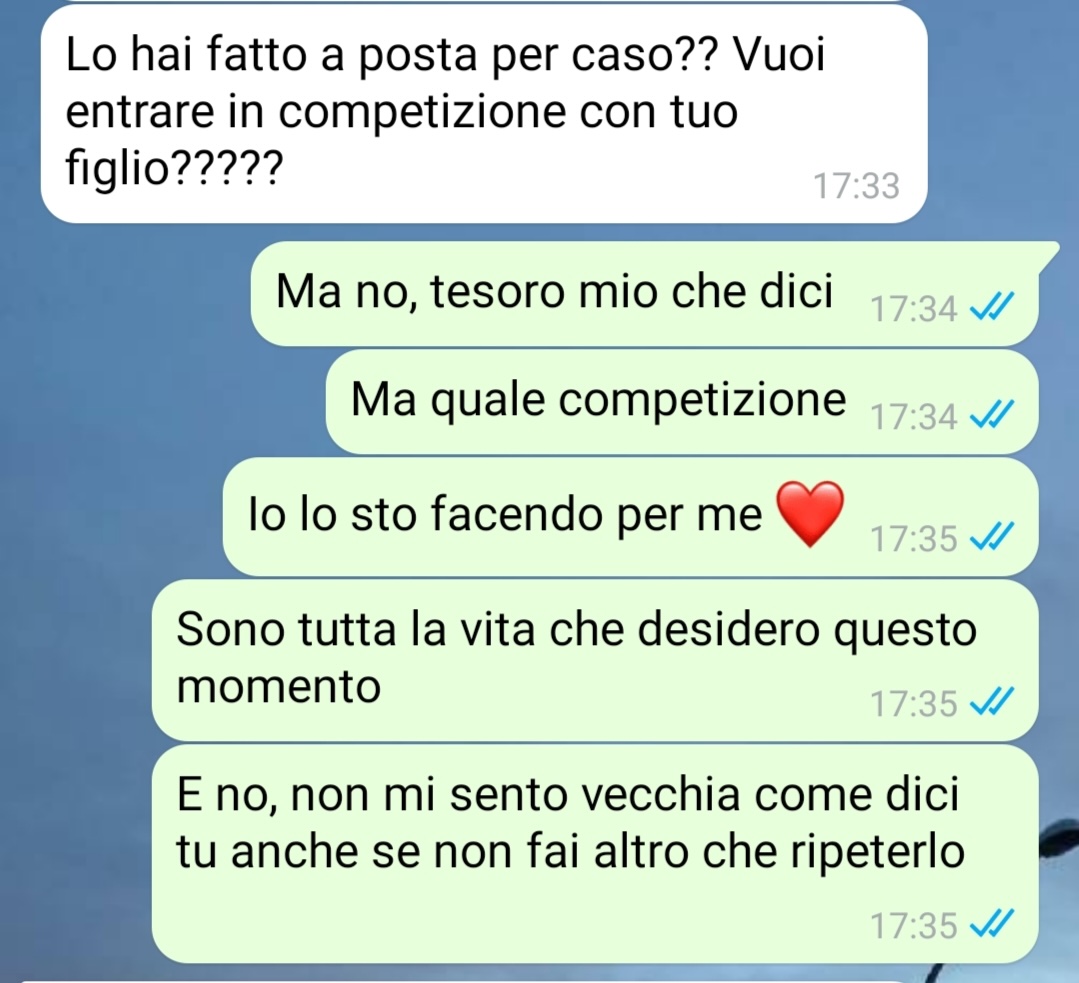Screen dimensions: 1079x983
Task: Select 'E no, non mi sento vecchia' message
Action: click(x=595, y=854)
